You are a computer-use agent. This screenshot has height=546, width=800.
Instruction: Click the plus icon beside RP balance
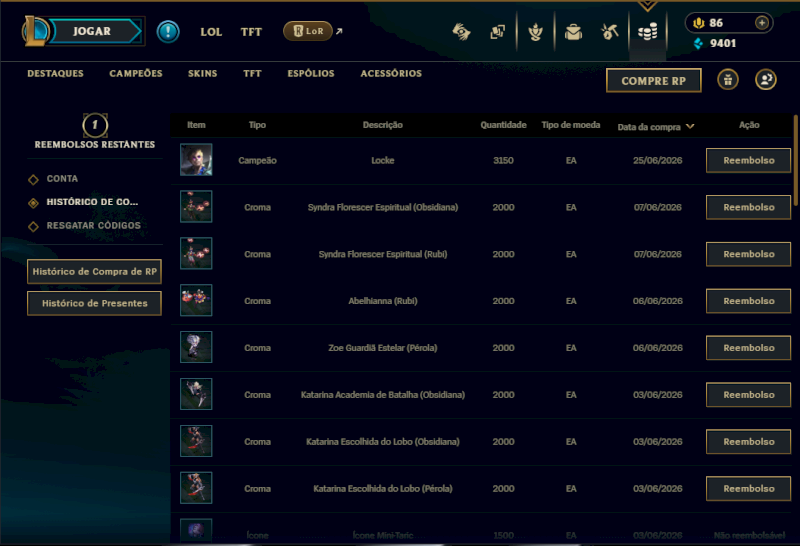(x=762, y=23)
